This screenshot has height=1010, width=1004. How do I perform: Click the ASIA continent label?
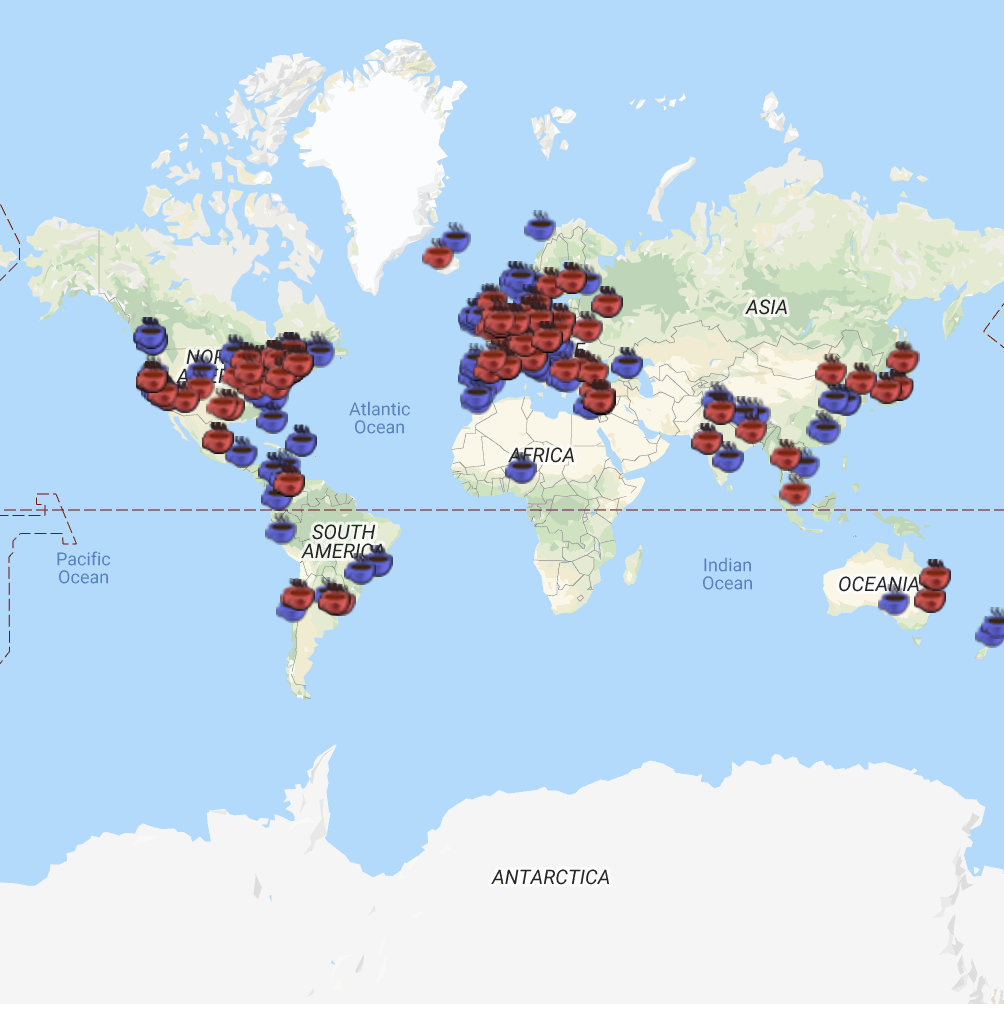pyautogui.click(x=766, y=307)
